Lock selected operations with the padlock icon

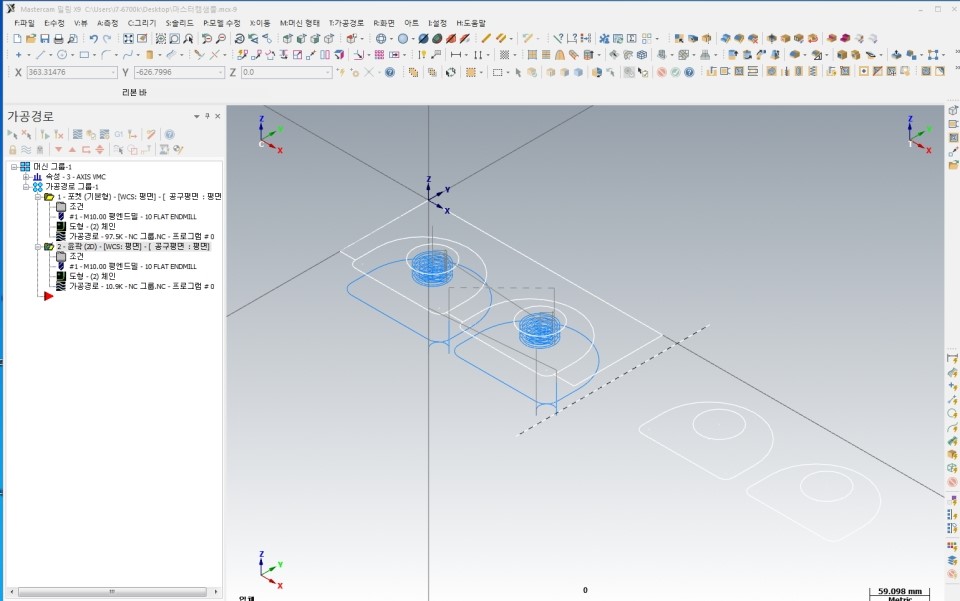tap(12, 149)
